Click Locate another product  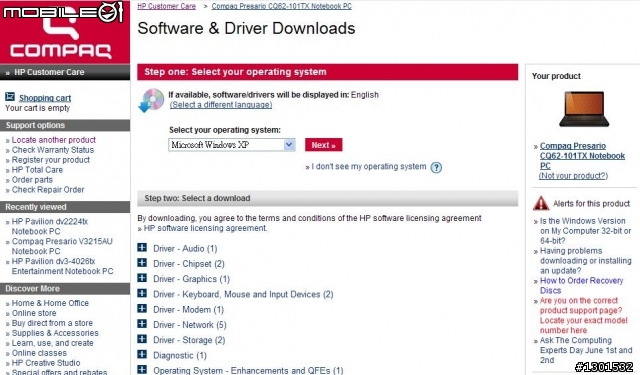(53, 140)
